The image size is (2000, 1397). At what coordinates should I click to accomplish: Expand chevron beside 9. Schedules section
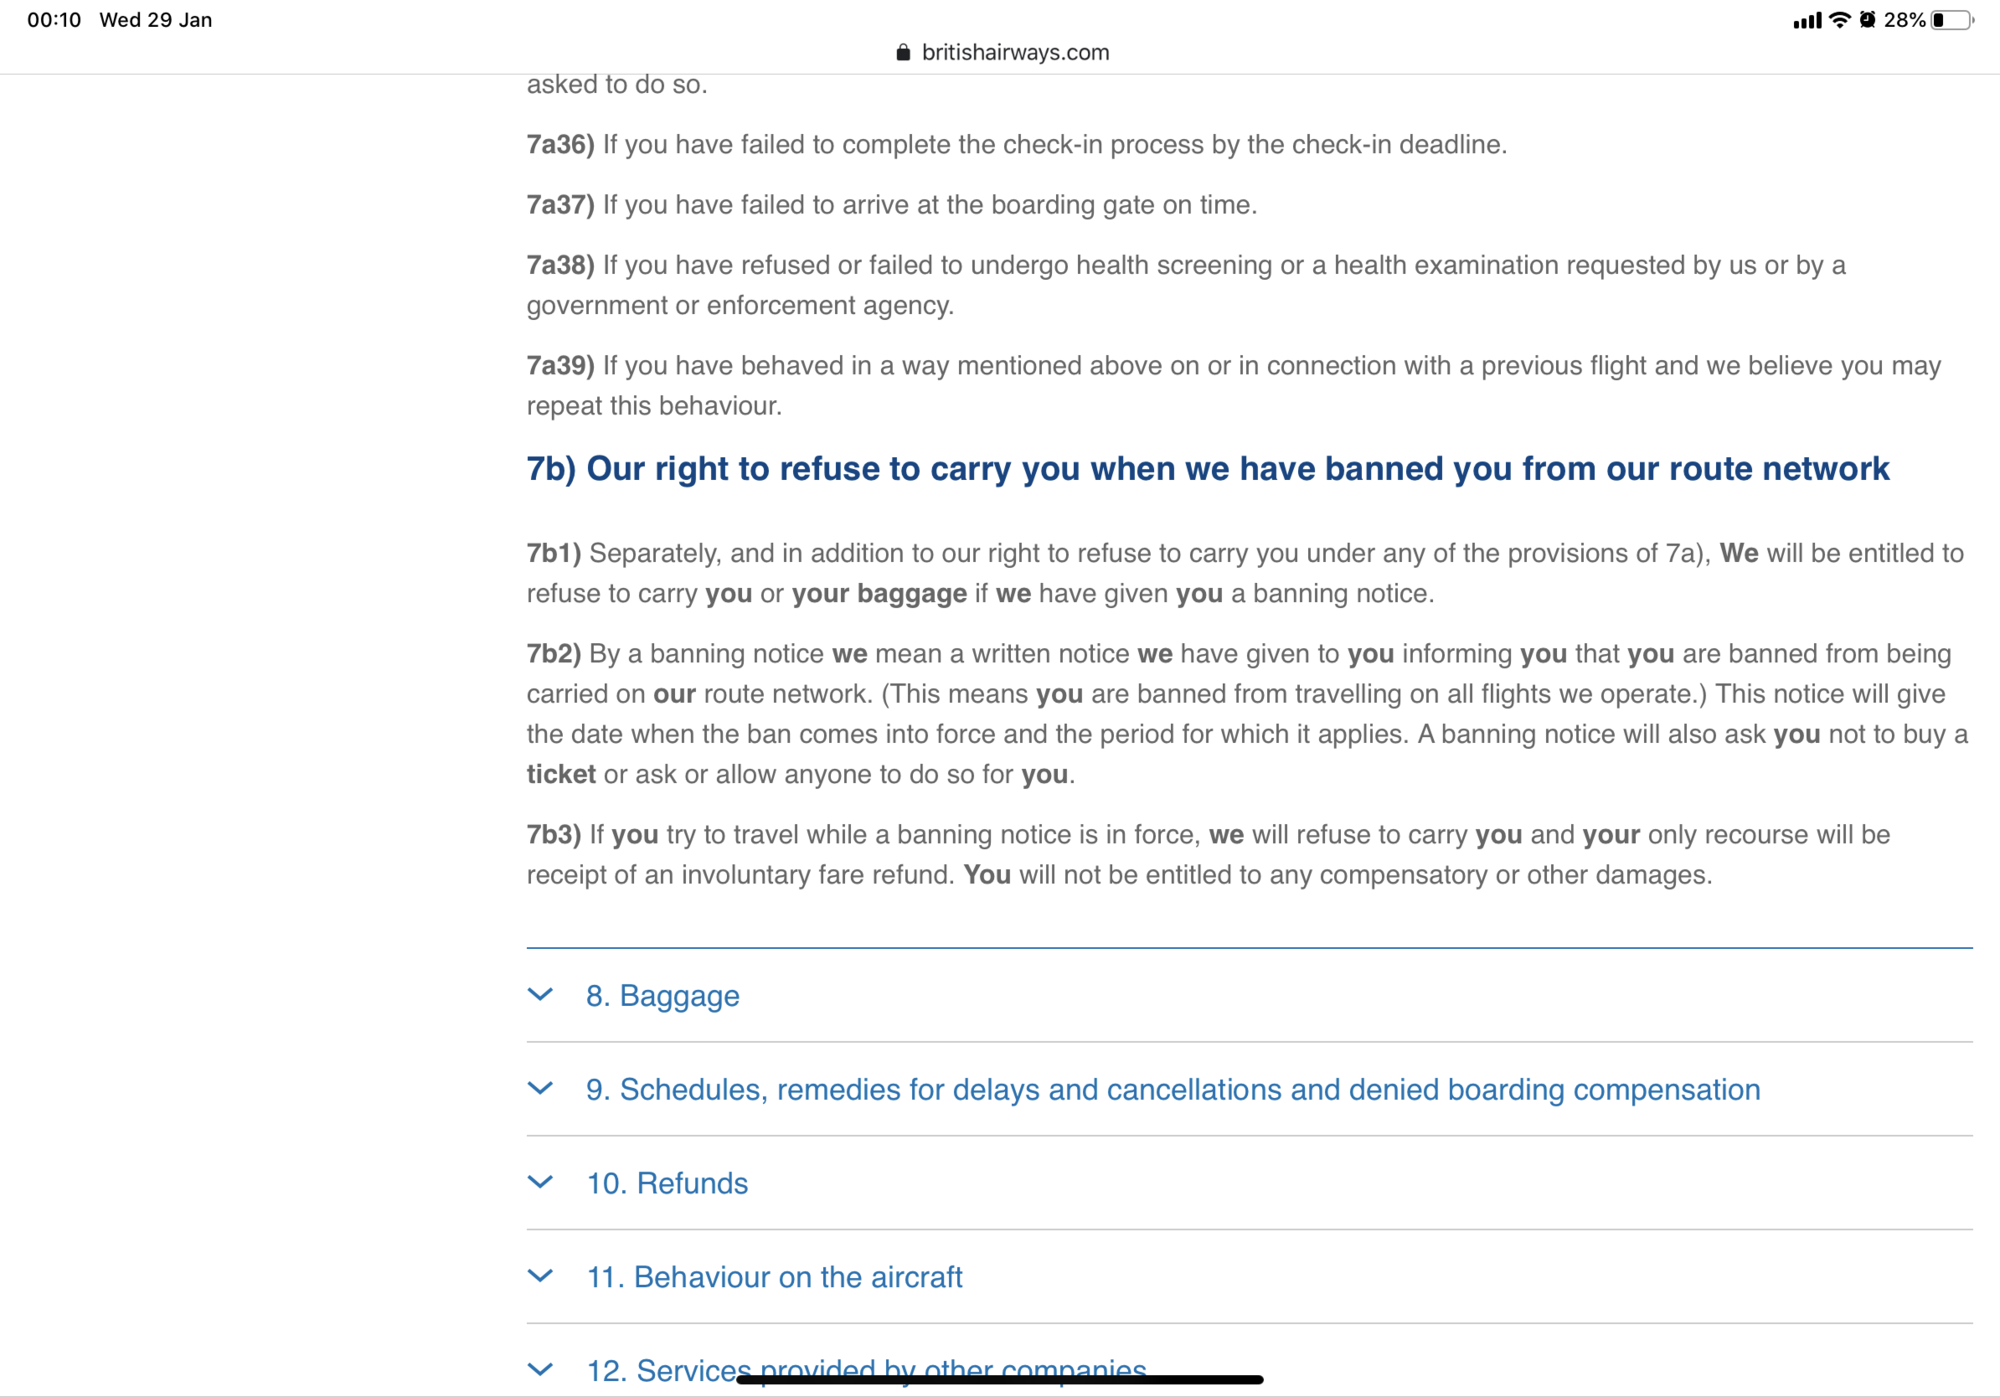coord(540,1089)
